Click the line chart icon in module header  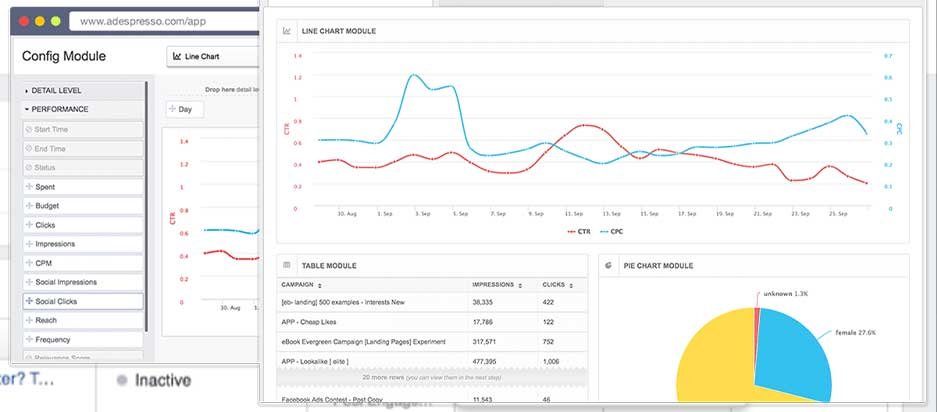click(287, 30)
